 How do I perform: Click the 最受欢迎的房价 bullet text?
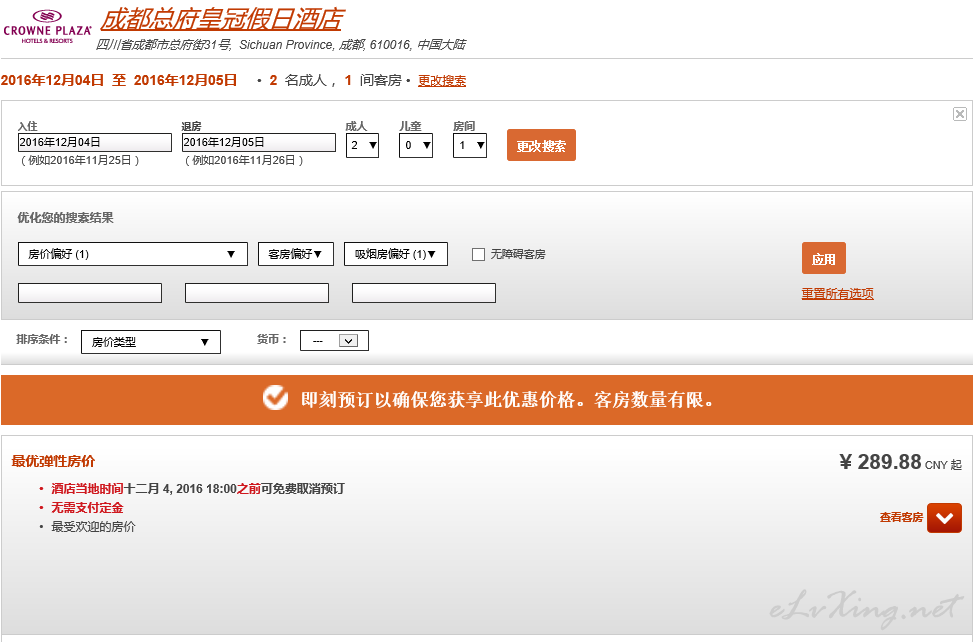[93, 527]
